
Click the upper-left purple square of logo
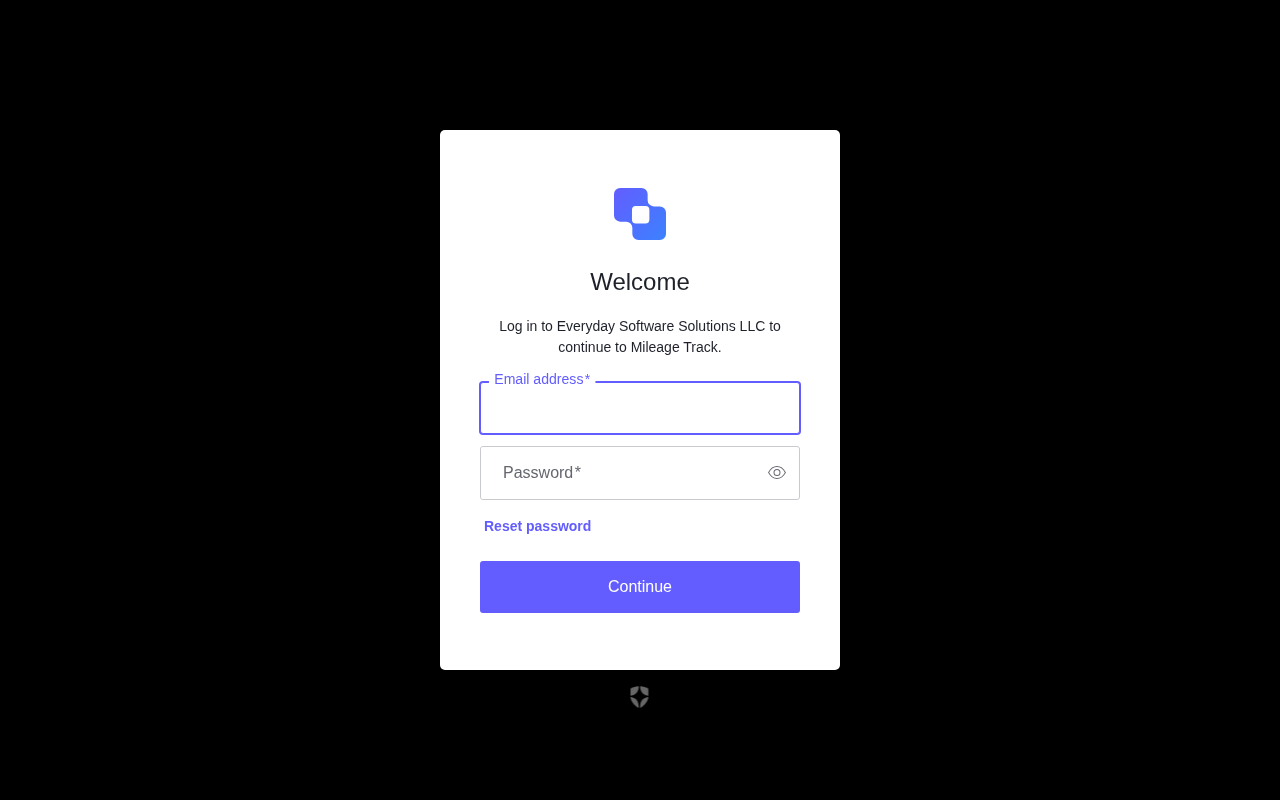click(626, 200)
